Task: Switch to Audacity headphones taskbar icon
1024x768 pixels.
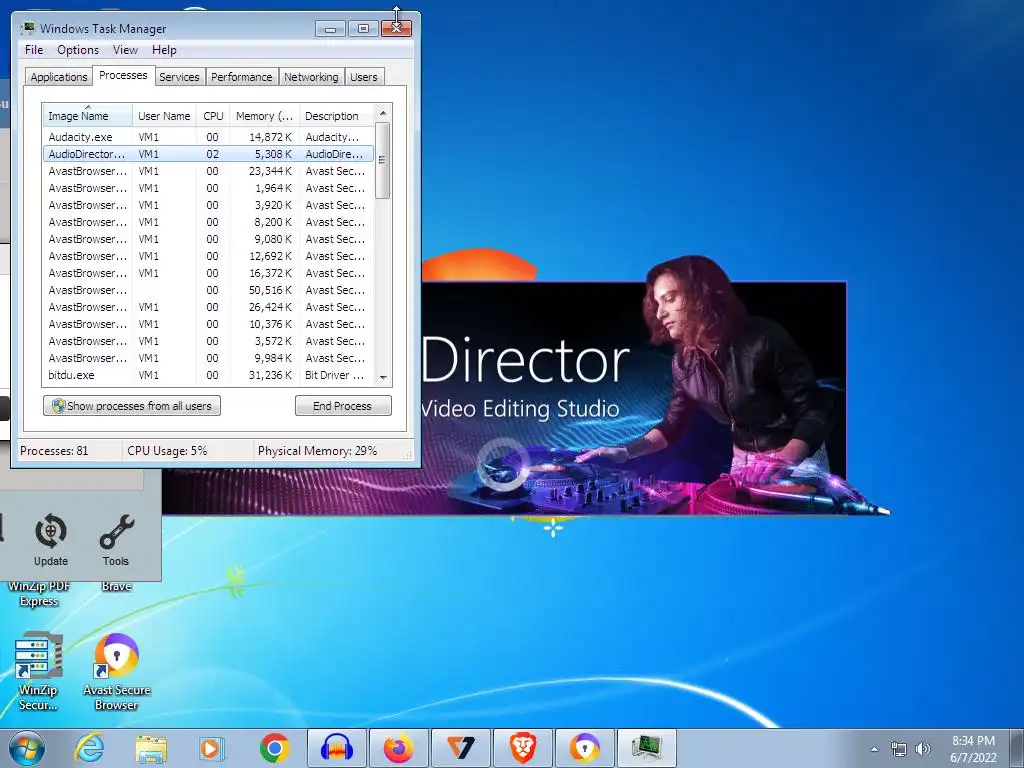Action: [336, 748]
